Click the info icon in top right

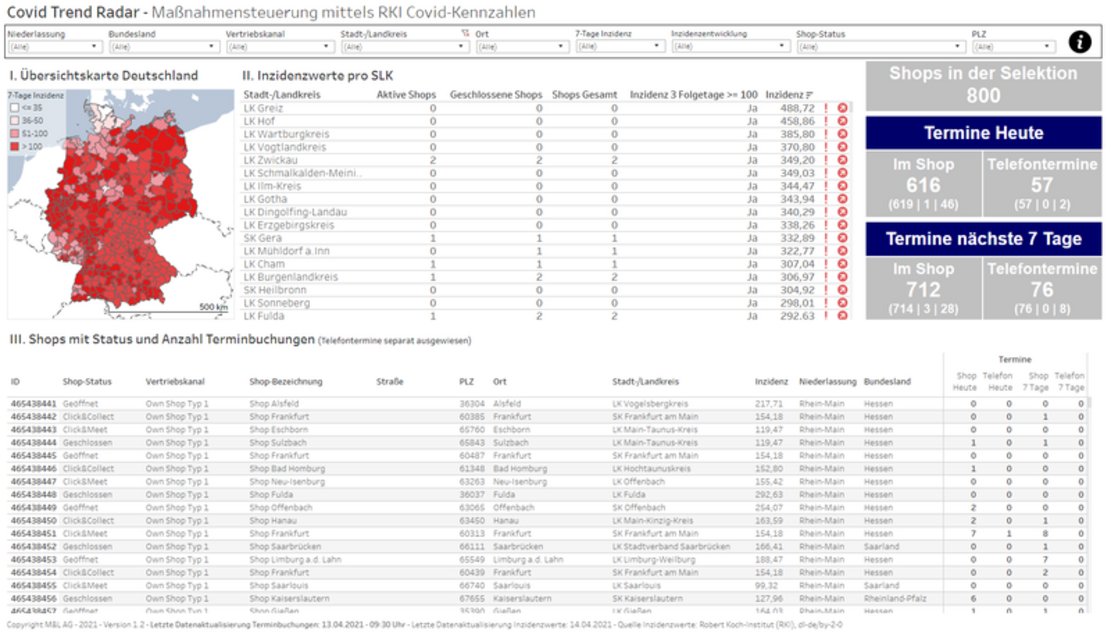pos(1080,41)
